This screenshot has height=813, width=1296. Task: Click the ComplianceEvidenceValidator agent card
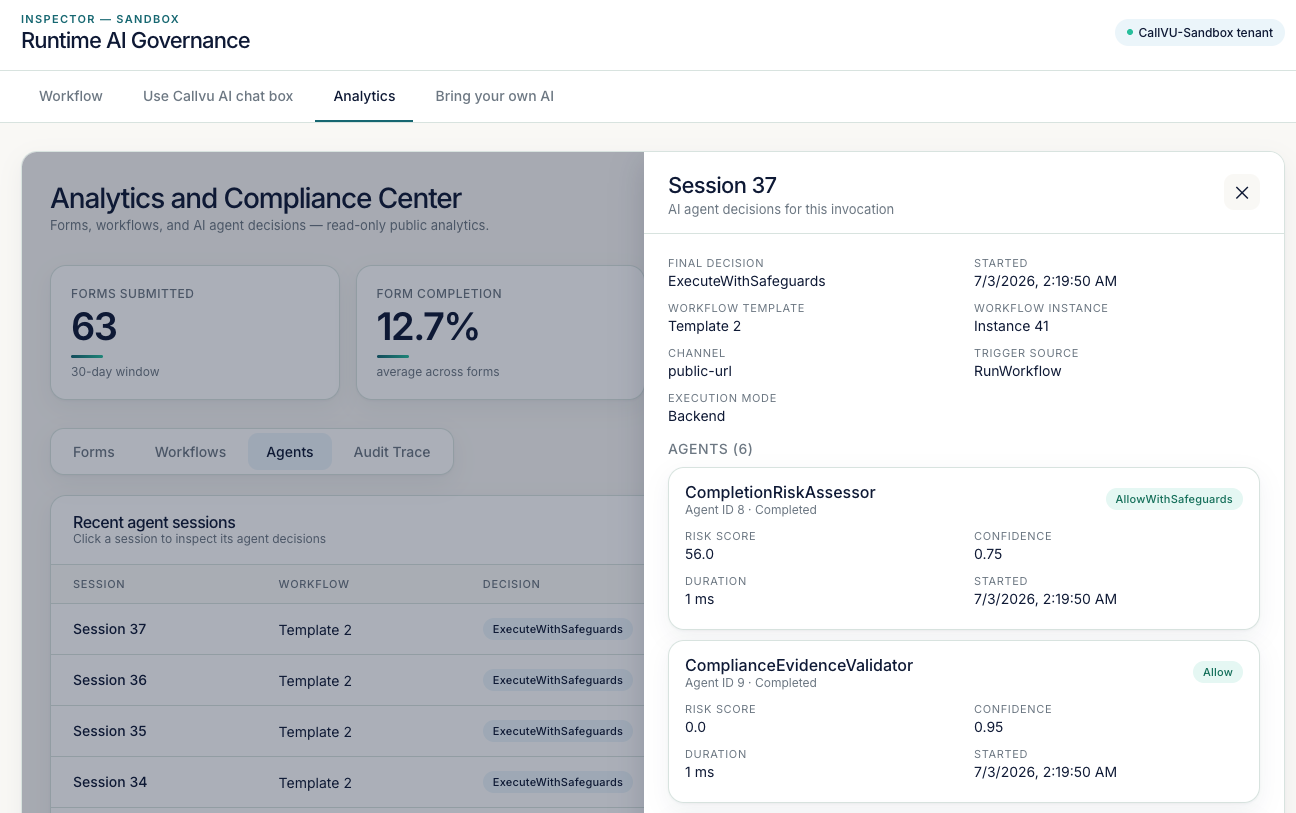(964, 721)
